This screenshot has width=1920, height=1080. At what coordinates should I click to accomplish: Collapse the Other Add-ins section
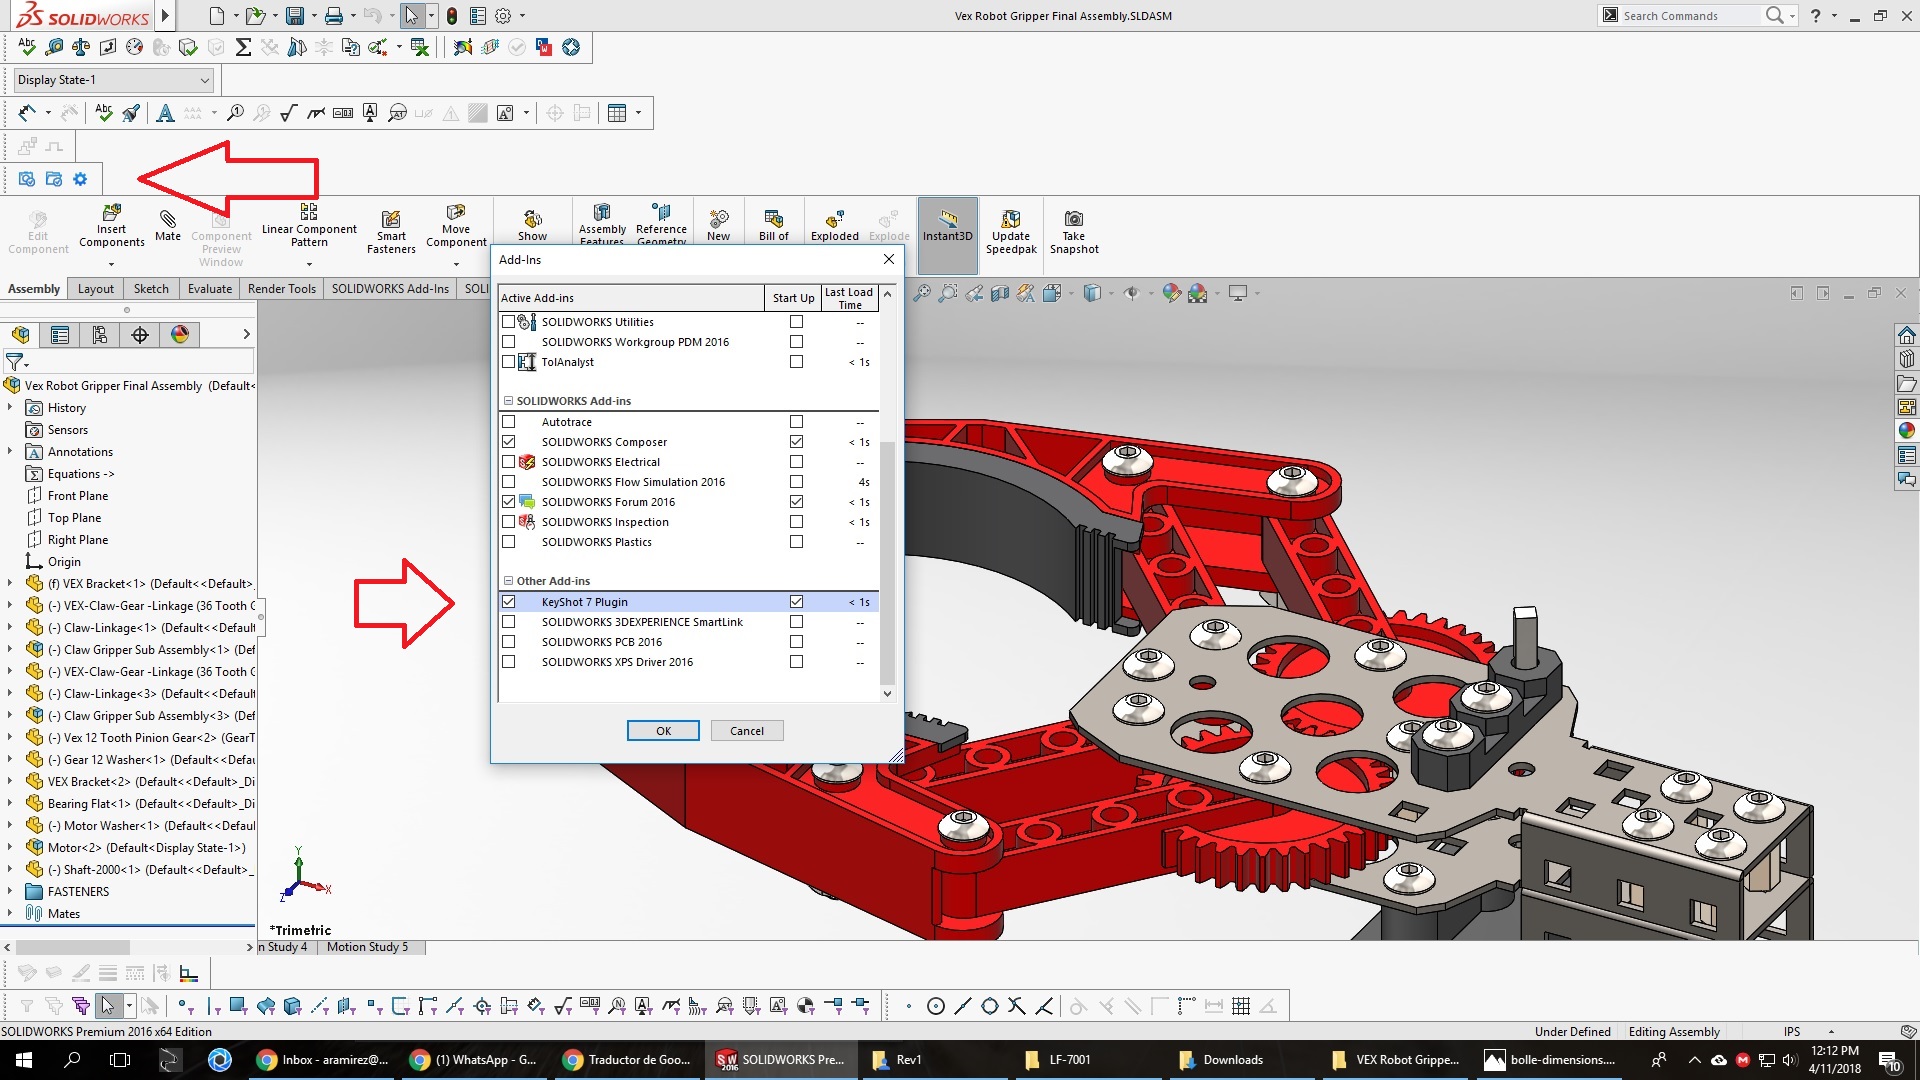[508, 581]
